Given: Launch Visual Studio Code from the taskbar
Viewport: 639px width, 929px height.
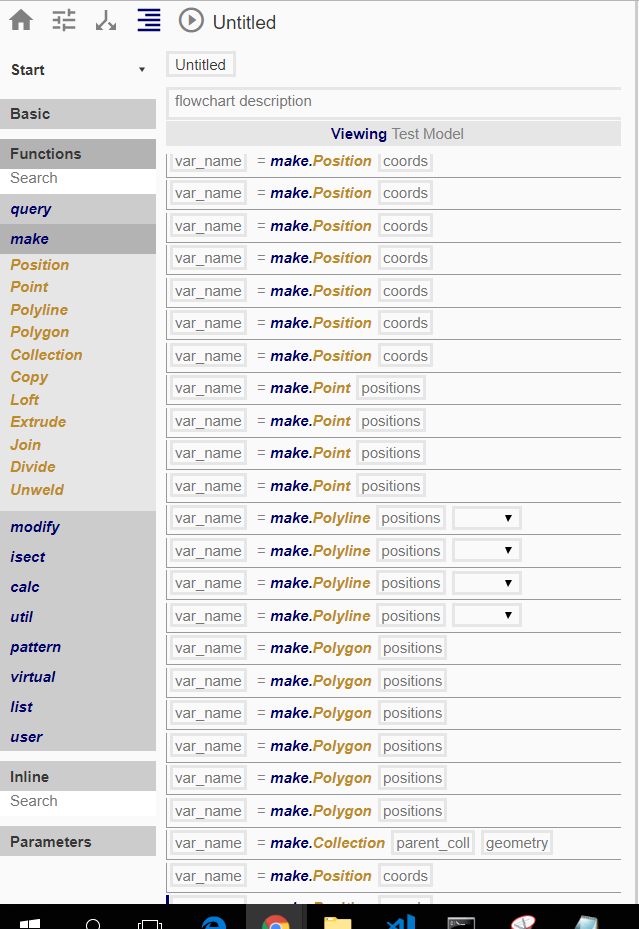Looking at the screenshot, I should (401, 922).
